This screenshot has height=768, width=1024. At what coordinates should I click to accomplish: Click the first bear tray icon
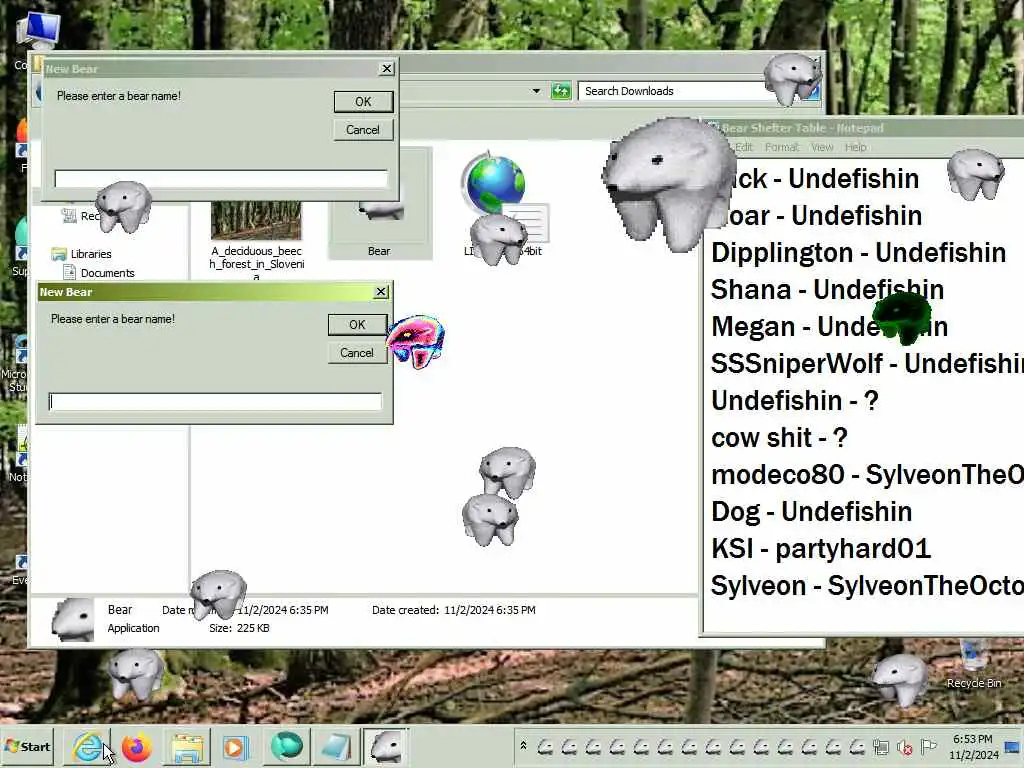point(545,747)
